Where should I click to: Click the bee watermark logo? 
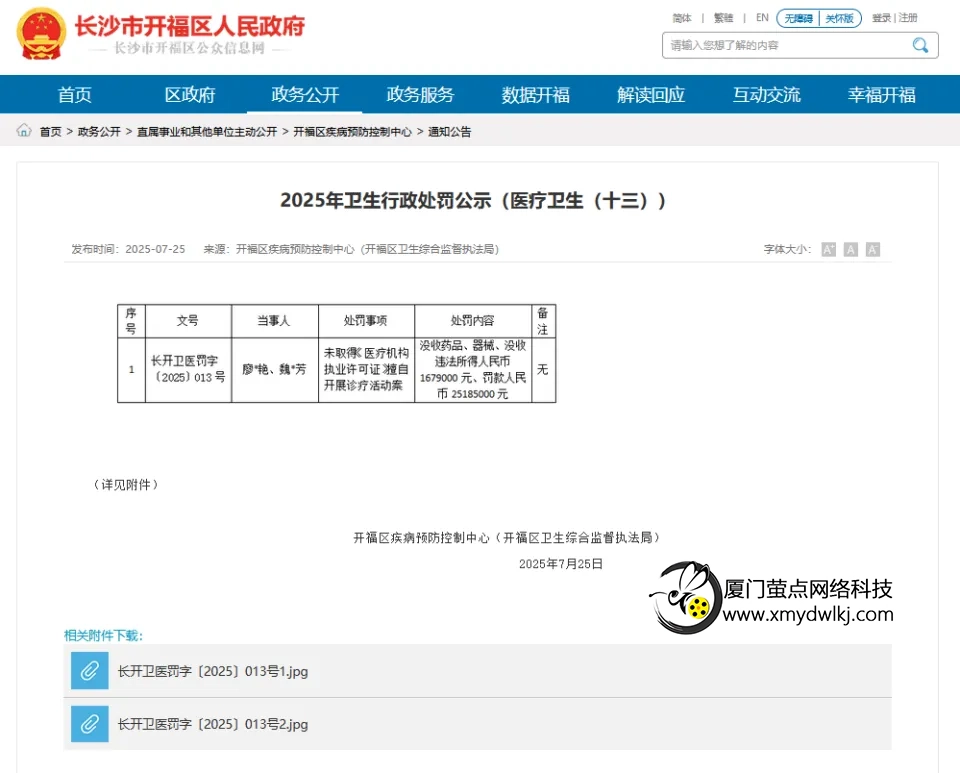point(688,598)
